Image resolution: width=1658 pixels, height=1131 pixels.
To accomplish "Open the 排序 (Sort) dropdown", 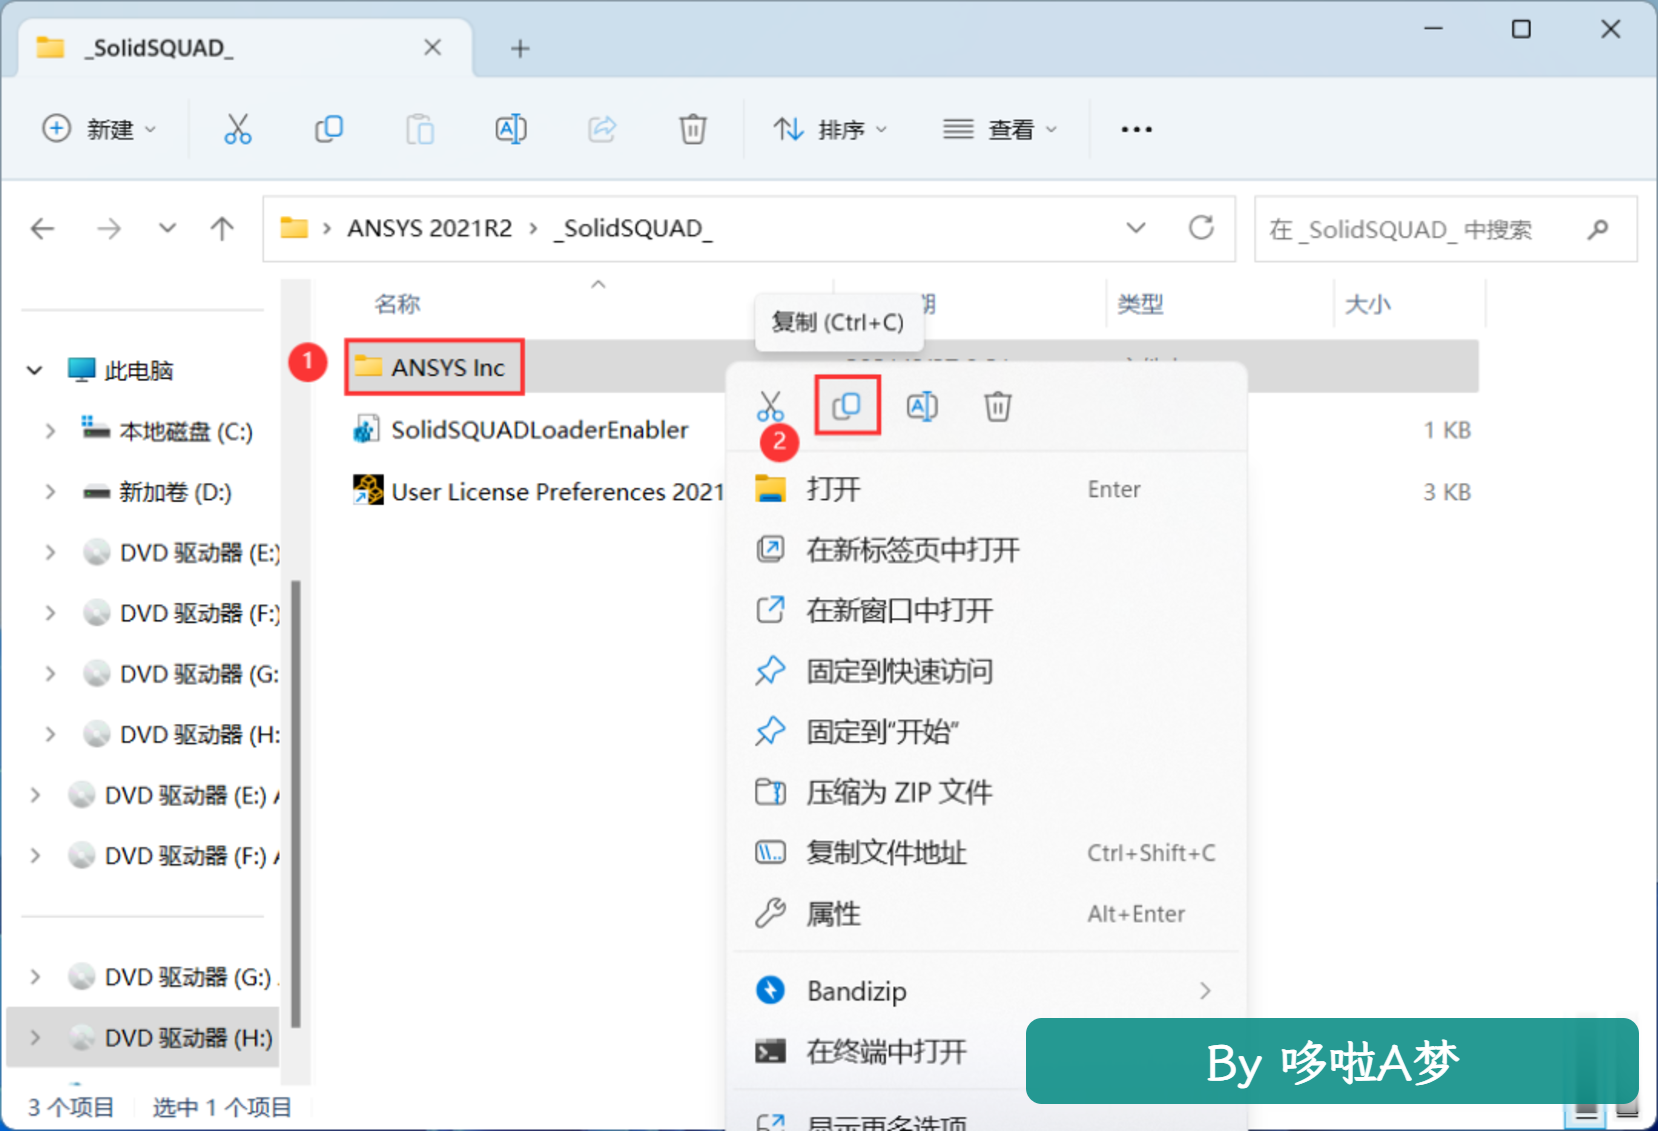I will click(831, 129).
